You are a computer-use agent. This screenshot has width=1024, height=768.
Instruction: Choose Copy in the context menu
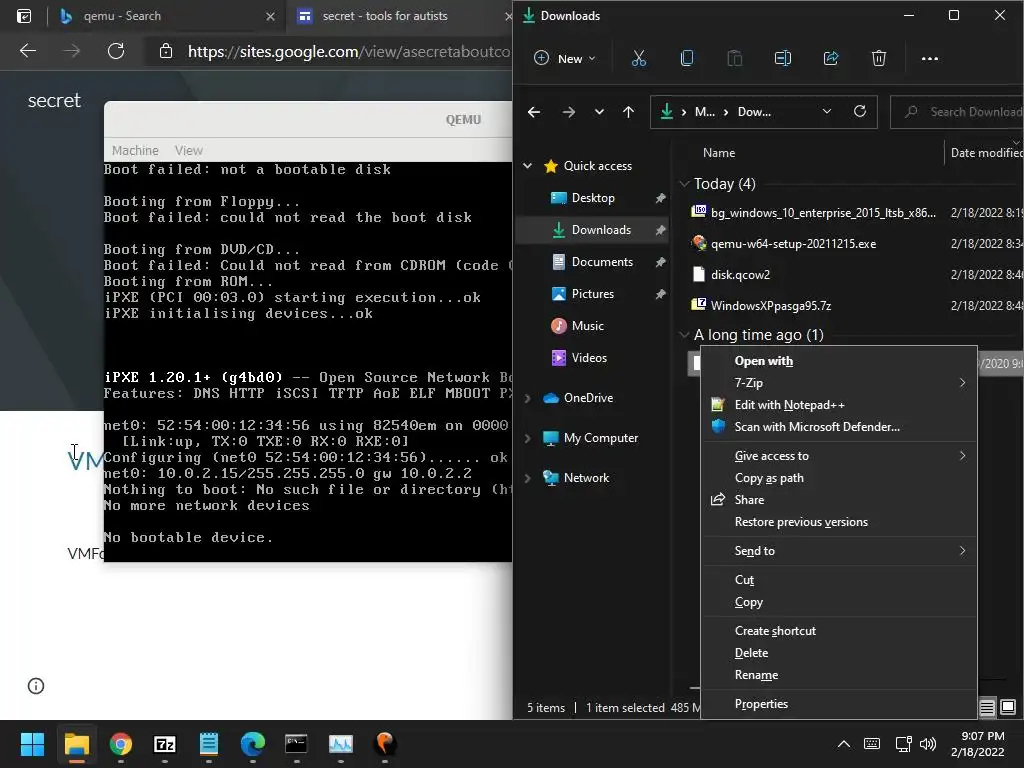(x=839, y=602)
